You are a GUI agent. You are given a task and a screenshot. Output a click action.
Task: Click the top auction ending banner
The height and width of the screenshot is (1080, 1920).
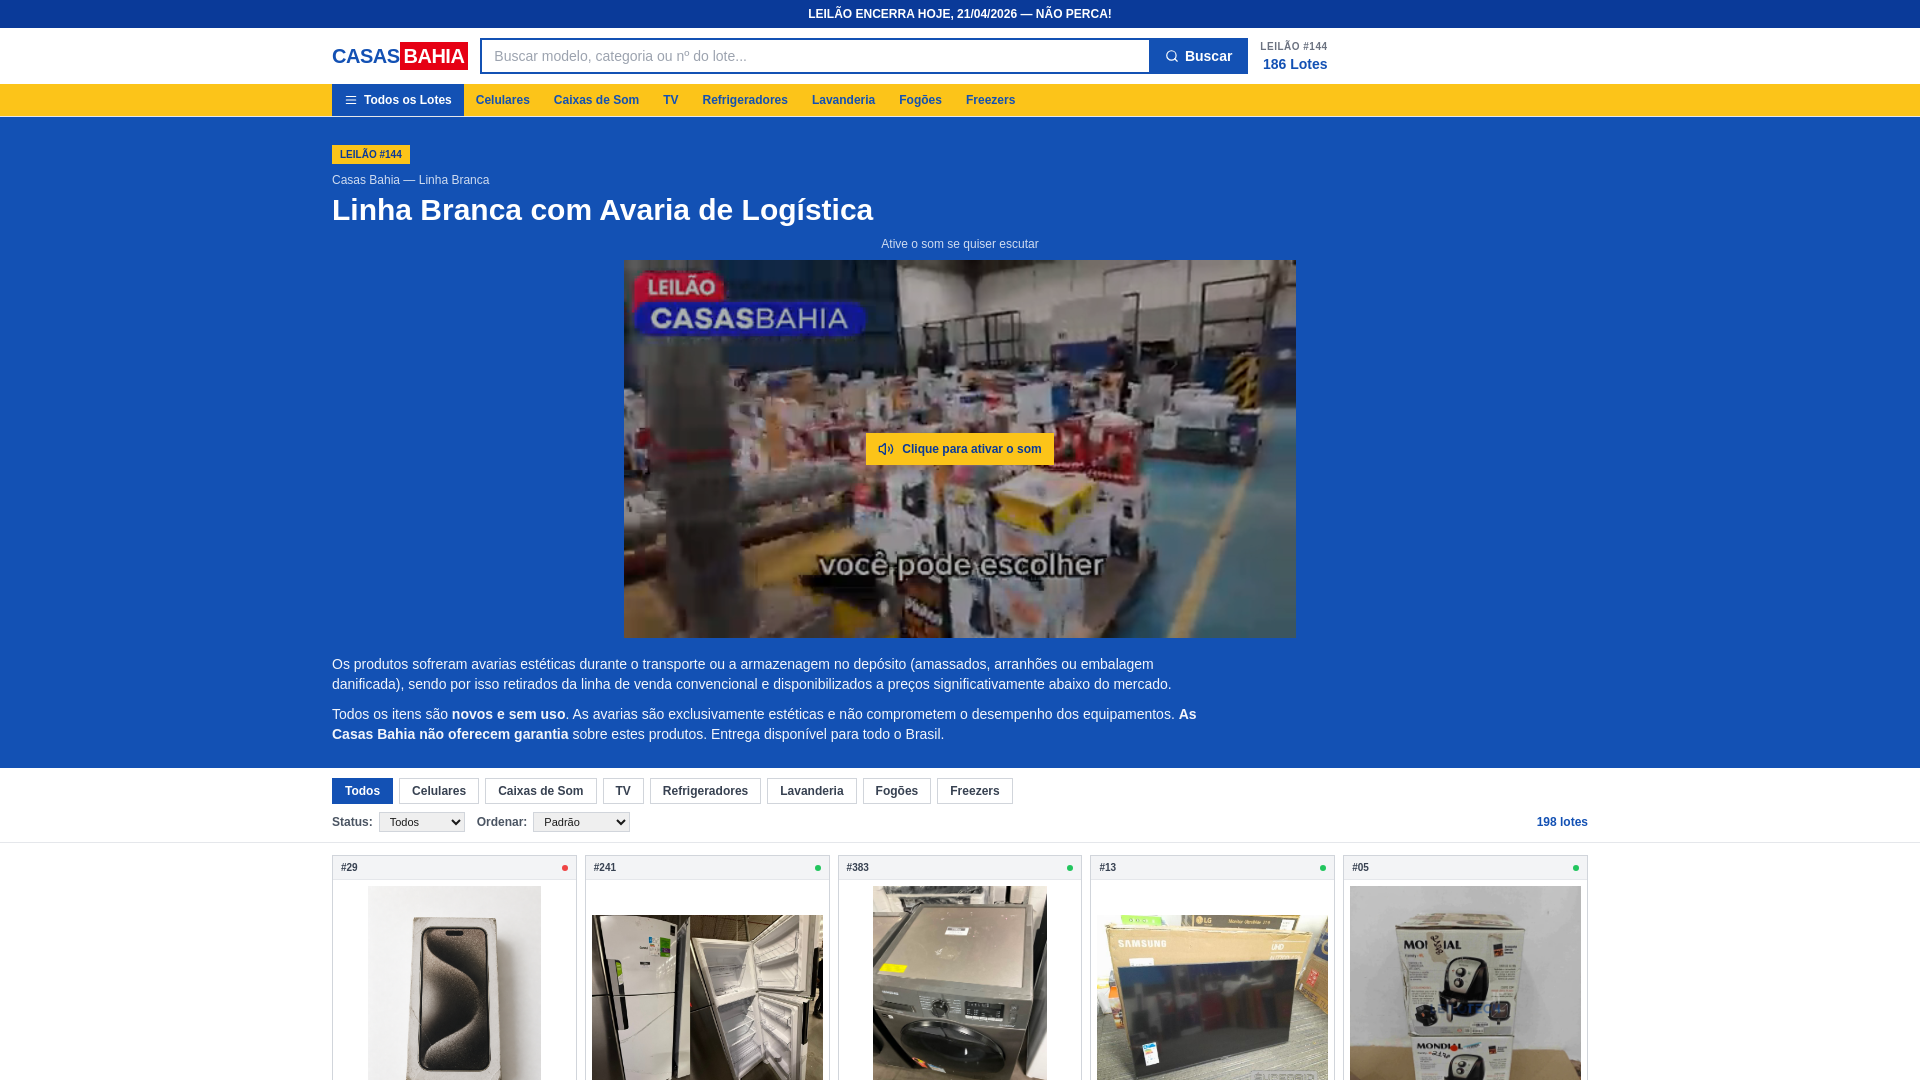[x=960, y=14]
